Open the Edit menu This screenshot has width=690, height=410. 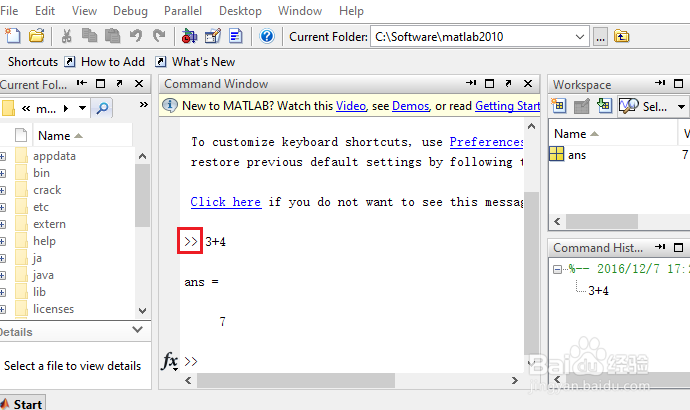[x=45, y=11]
